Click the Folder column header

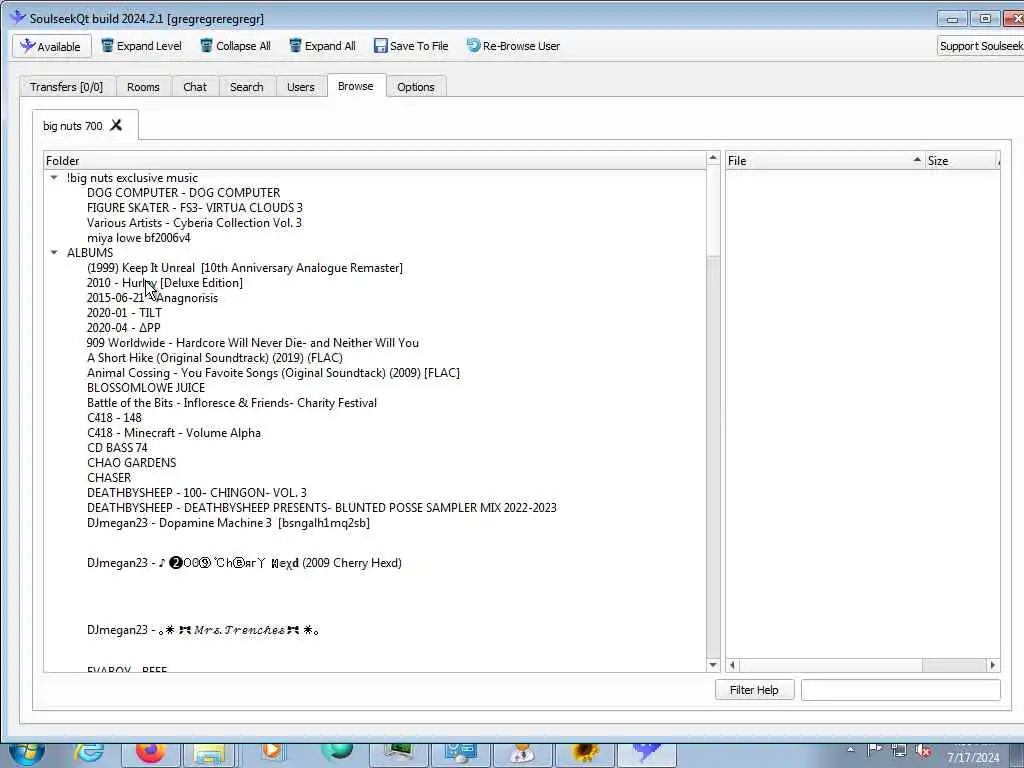(x=375, y=161)
